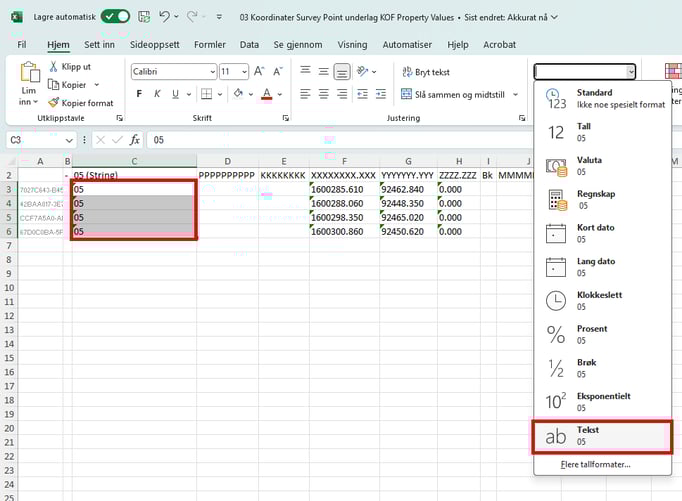The width and height of the screenshot is (682, 501).
Task: Select Valuta currency format option
Action: (602, 166)
